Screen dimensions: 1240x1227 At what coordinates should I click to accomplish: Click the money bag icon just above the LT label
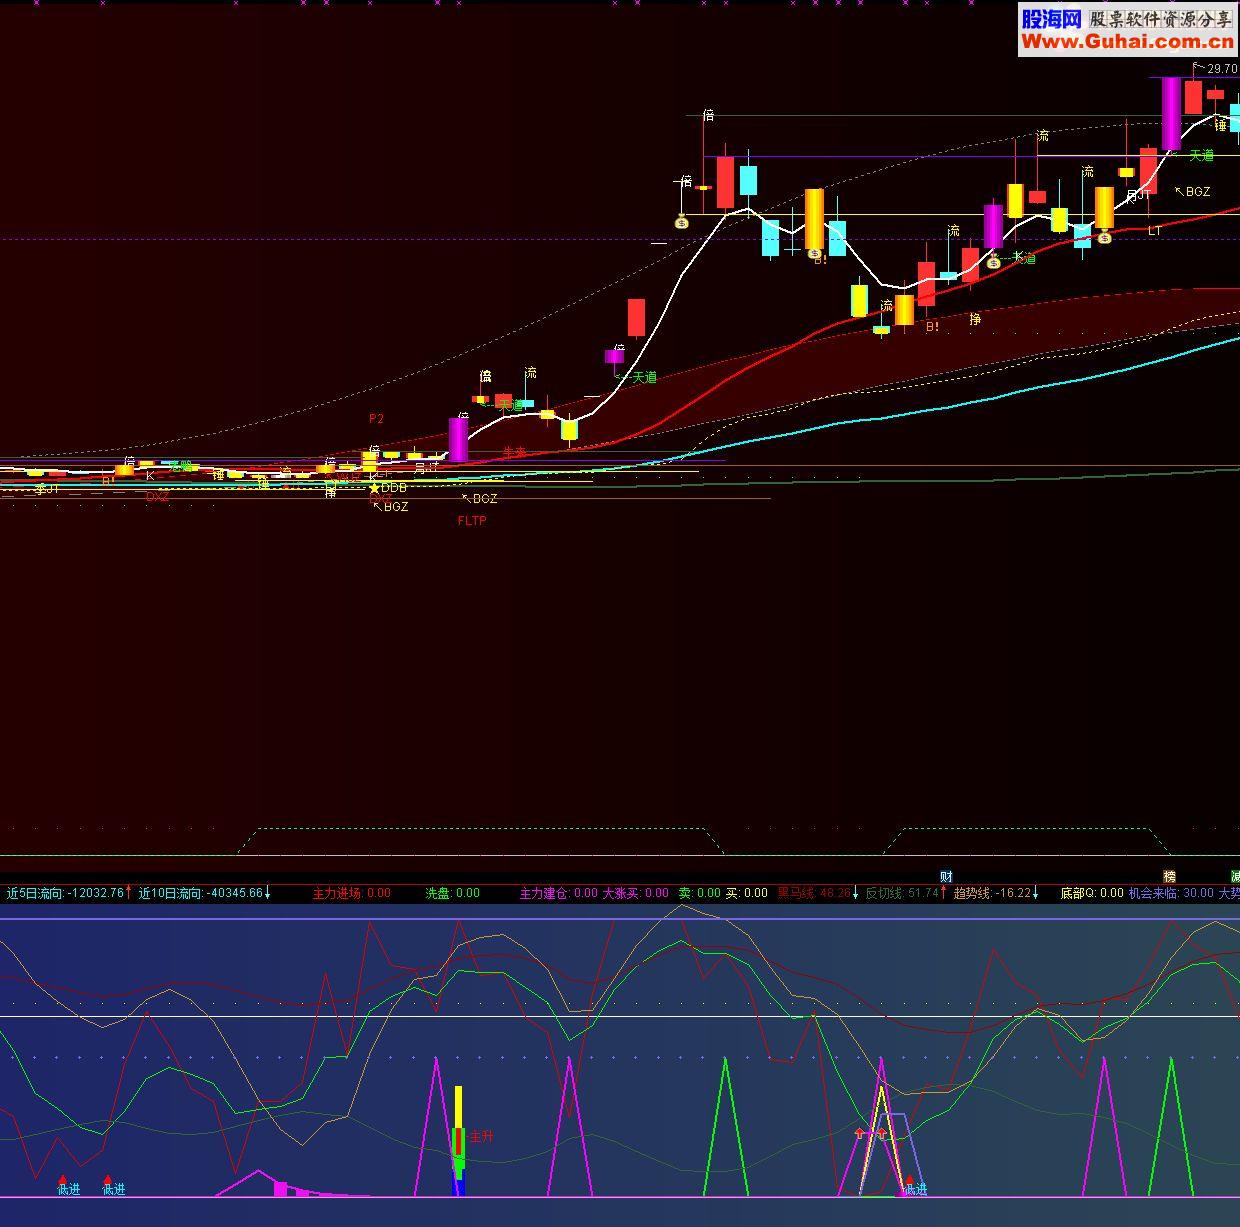coord(1104,237)
